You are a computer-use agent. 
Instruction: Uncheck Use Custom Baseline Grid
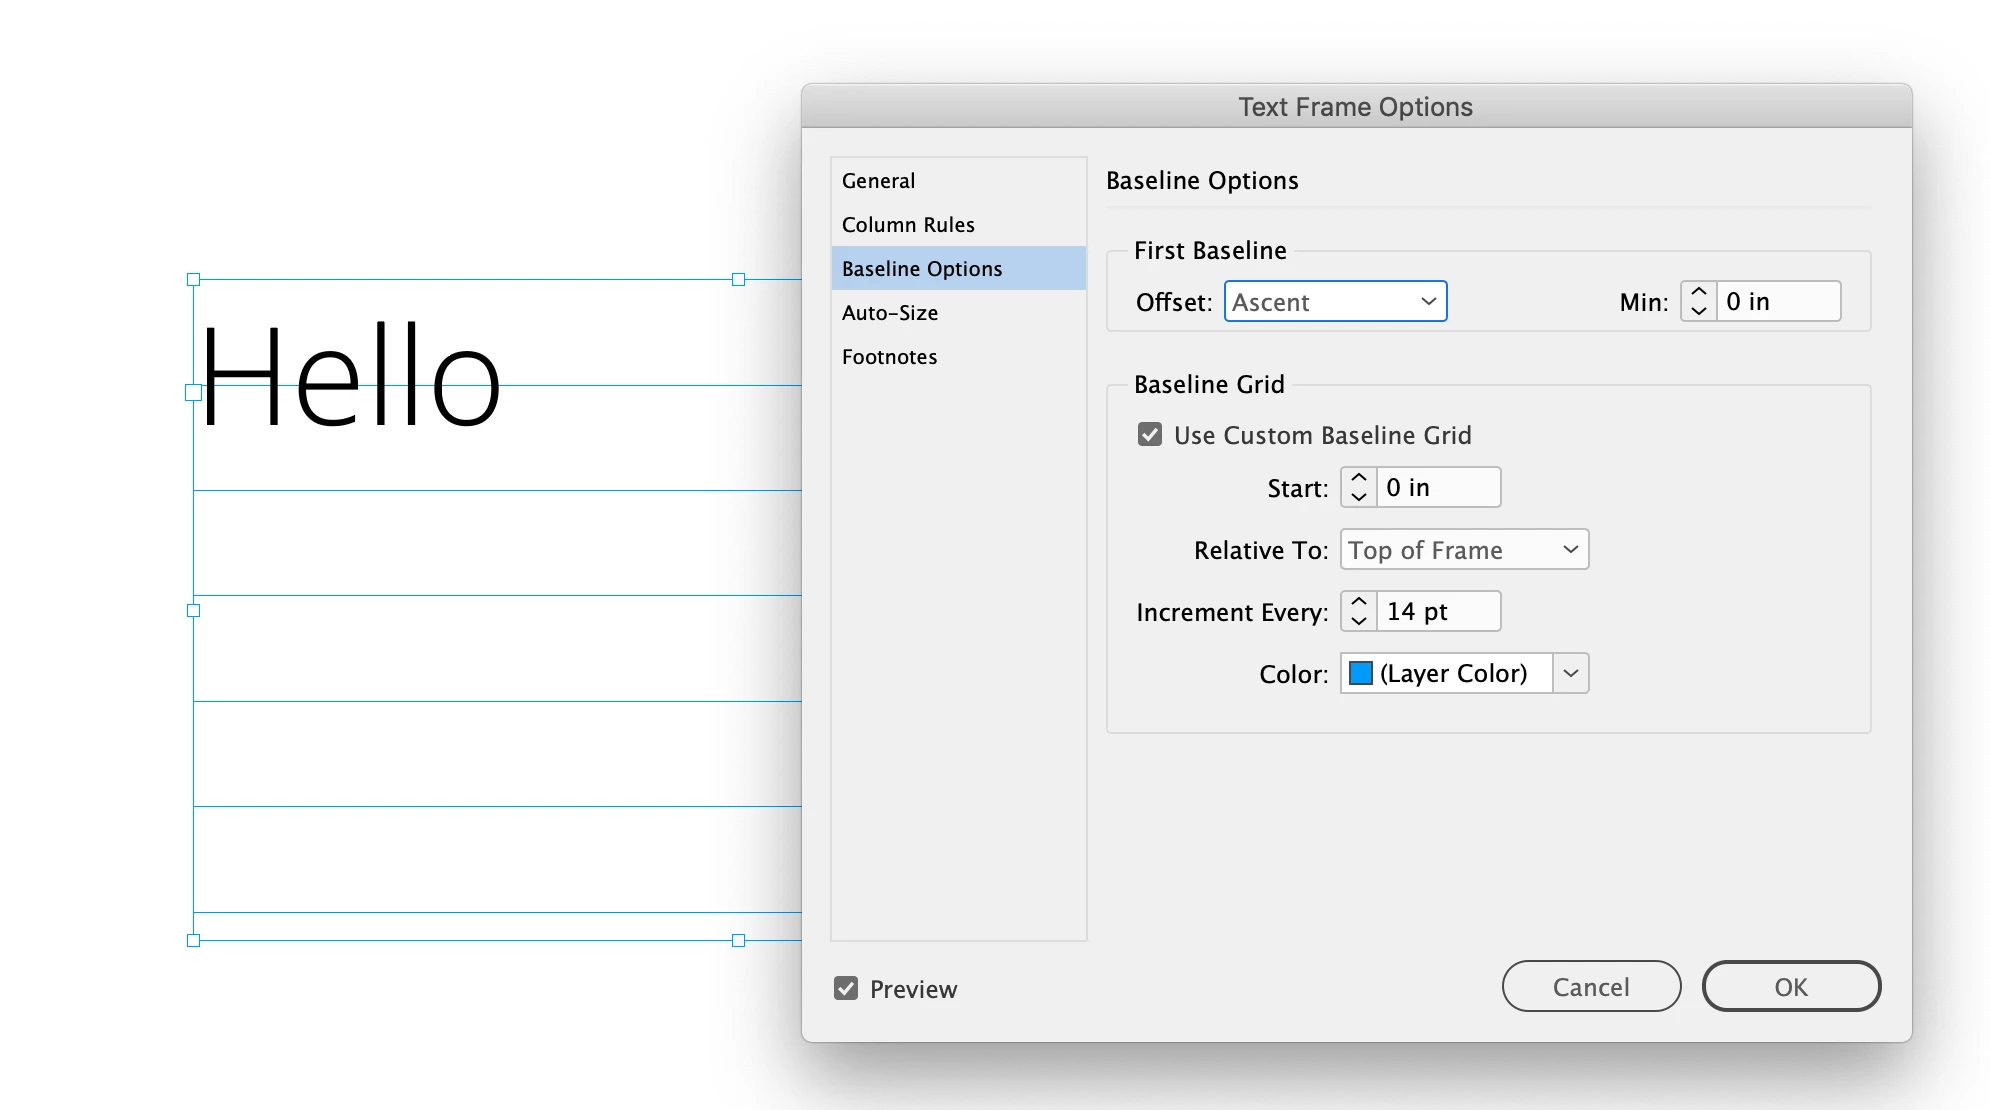click(x=1150, y=435)
